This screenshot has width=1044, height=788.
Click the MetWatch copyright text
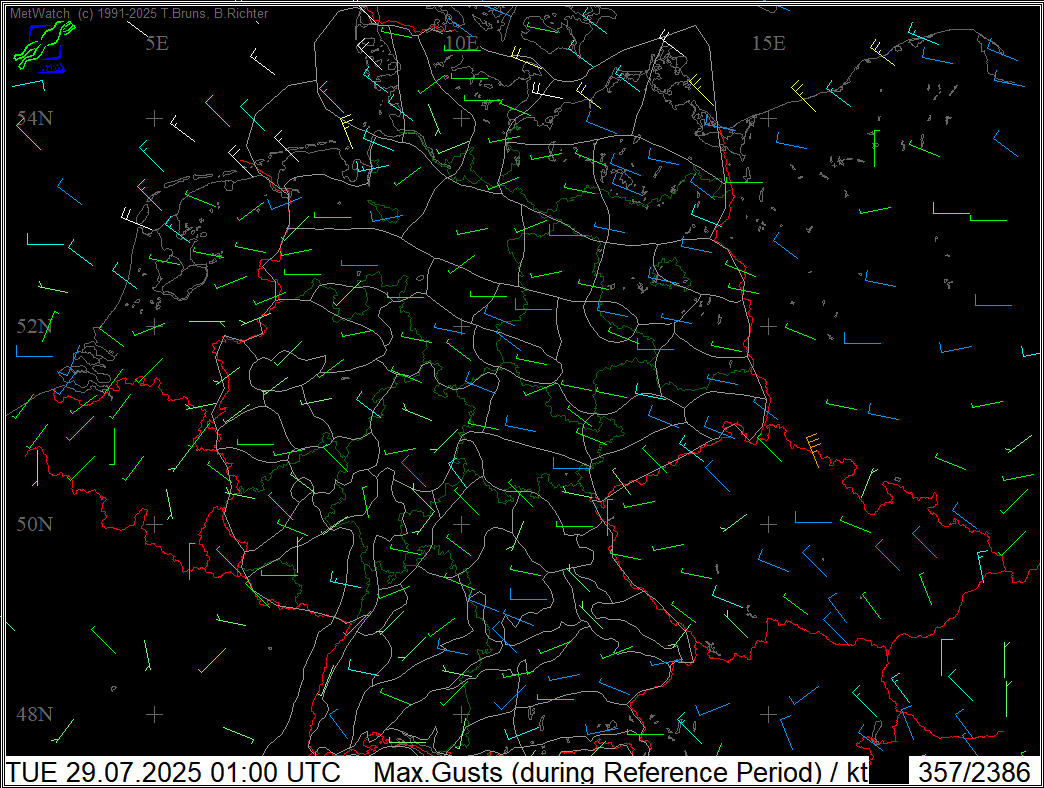click(139, 13)
